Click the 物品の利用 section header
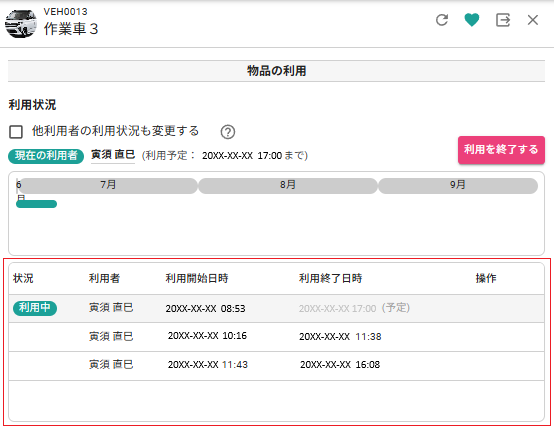 276,71
